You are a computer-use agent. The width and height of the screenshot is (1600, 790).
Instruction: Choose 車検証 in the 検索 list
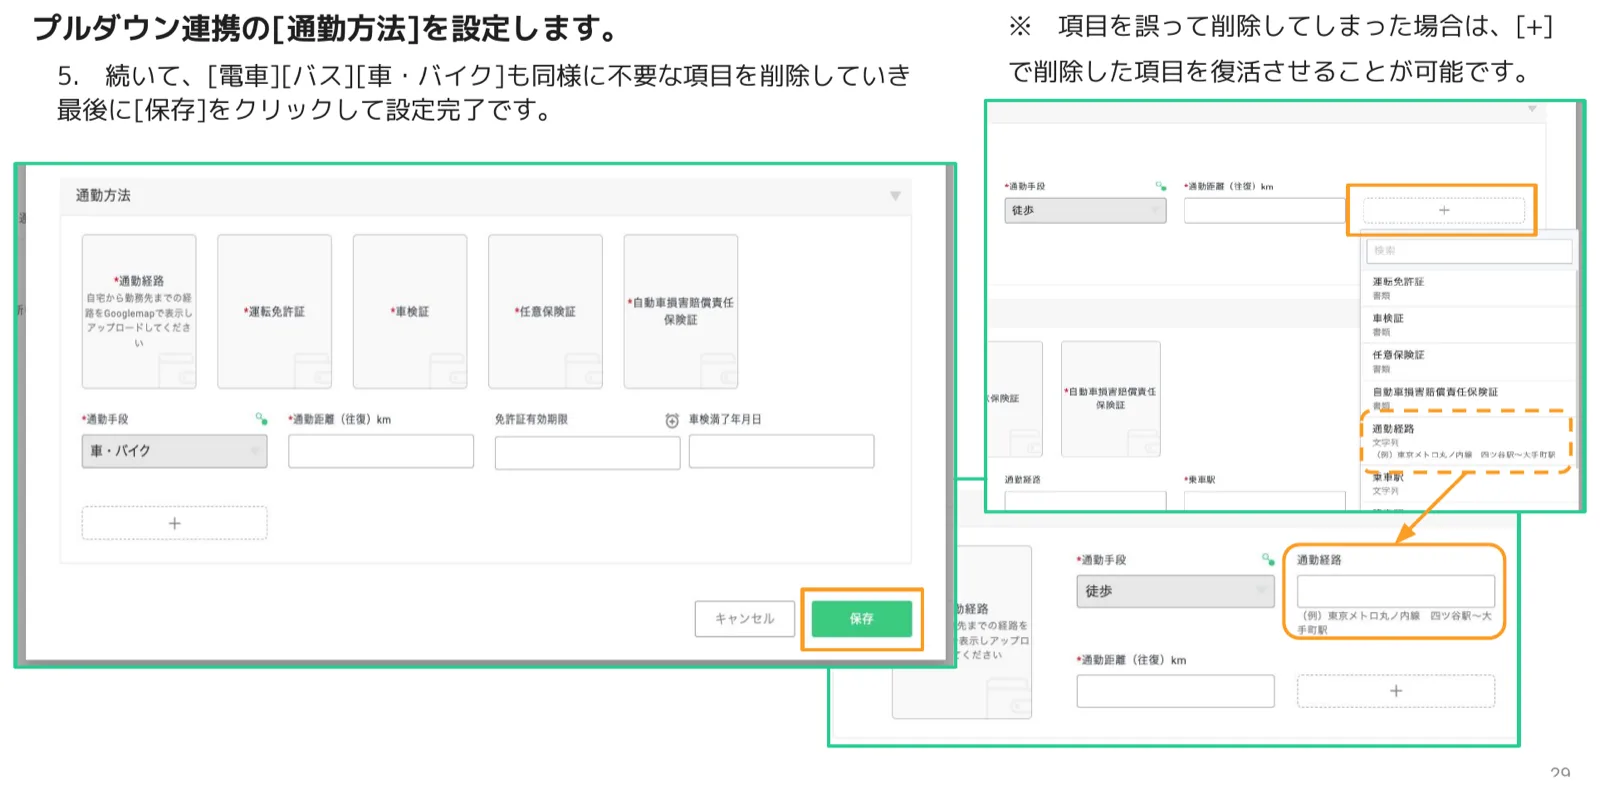tap(1469, 324)
